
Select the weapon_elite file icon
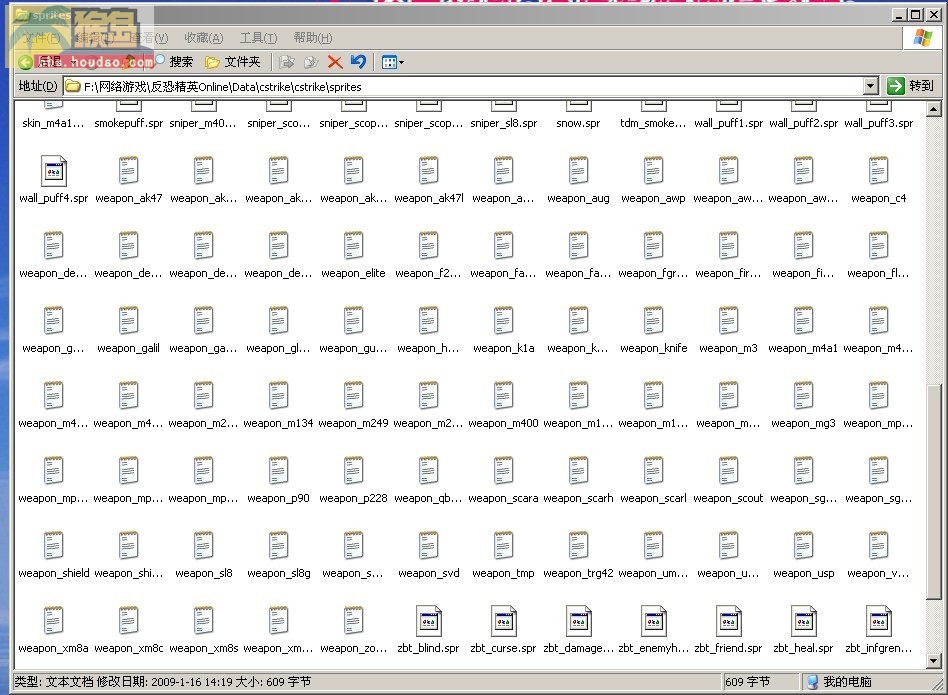353,246
